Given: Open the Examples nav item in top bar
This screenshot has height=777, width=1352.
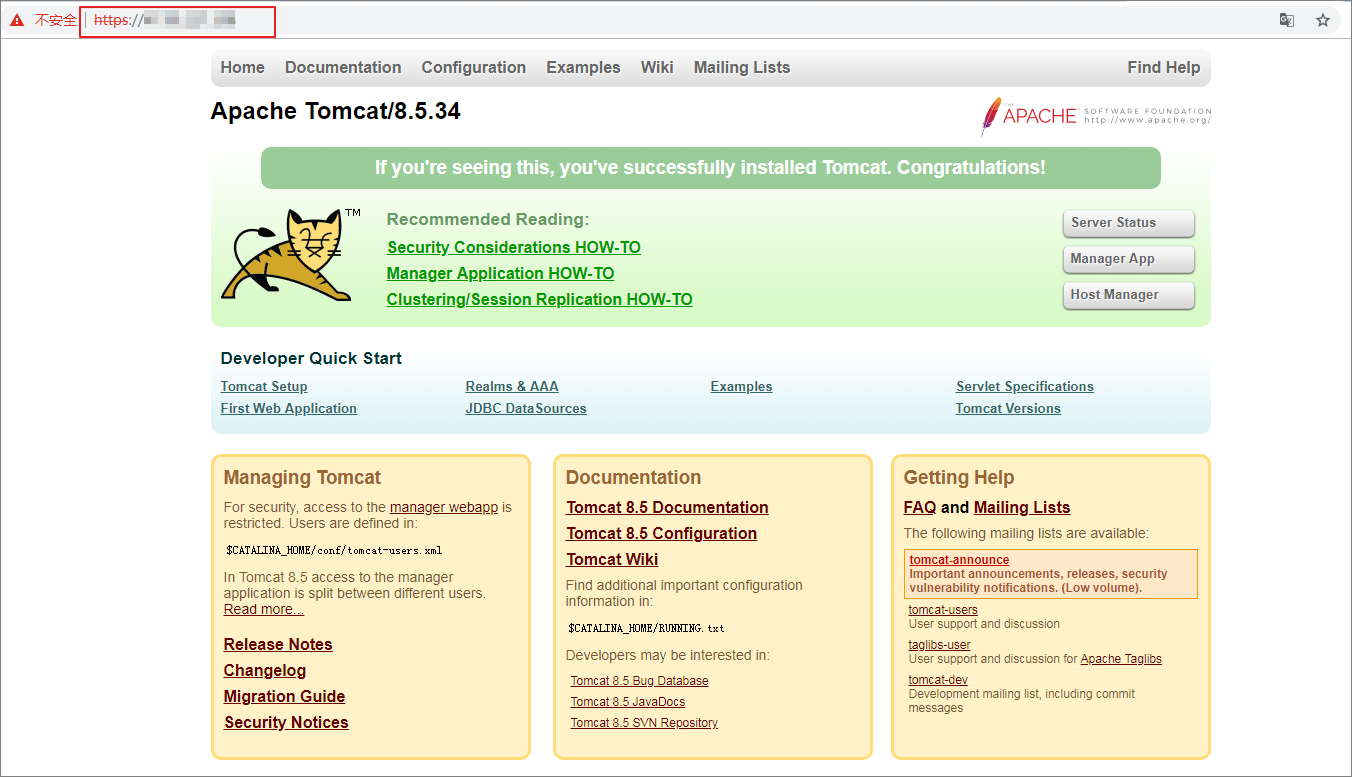Looking at the screenshot, I should [x=583, y=67].
